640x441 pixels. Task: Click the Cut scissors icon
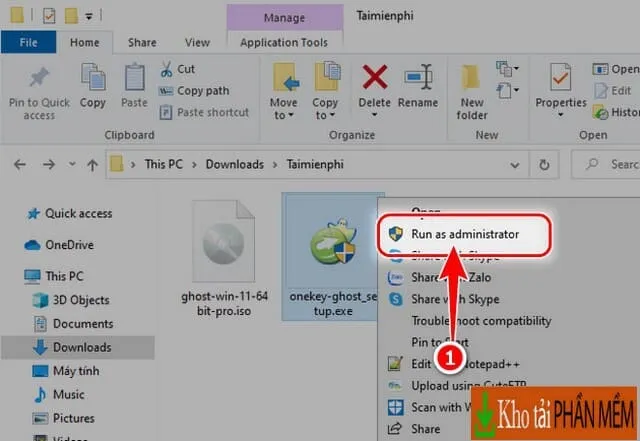click(x=166, y=69)
